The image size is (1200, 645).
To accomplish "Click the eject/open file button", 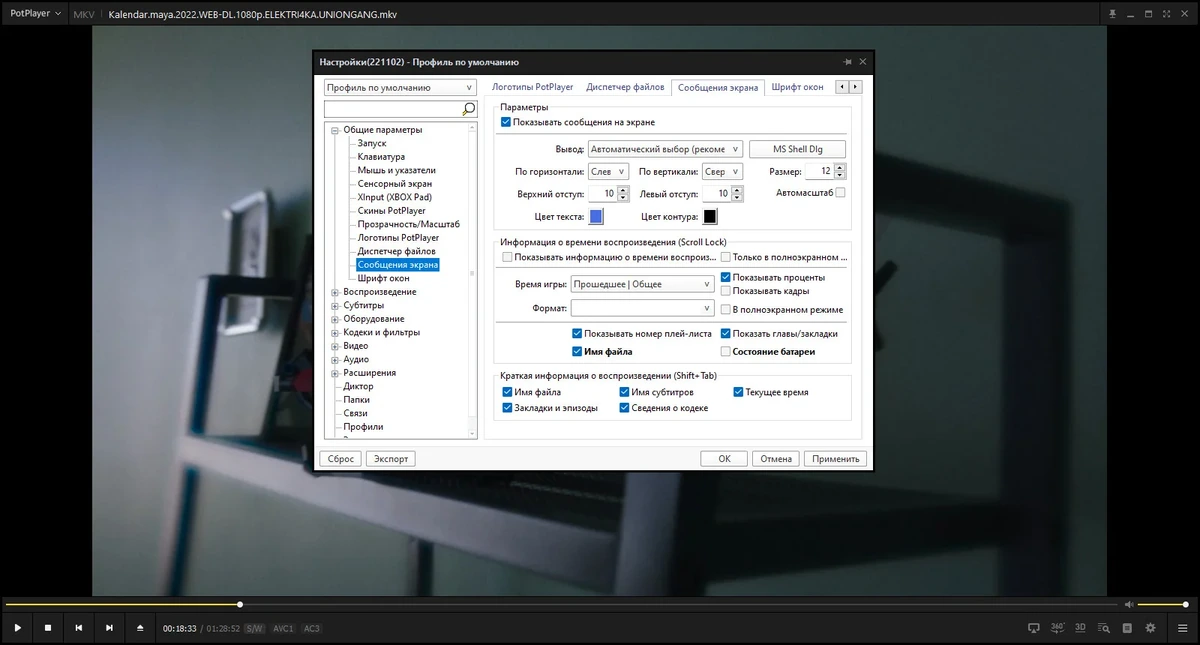I will [140, 628].
